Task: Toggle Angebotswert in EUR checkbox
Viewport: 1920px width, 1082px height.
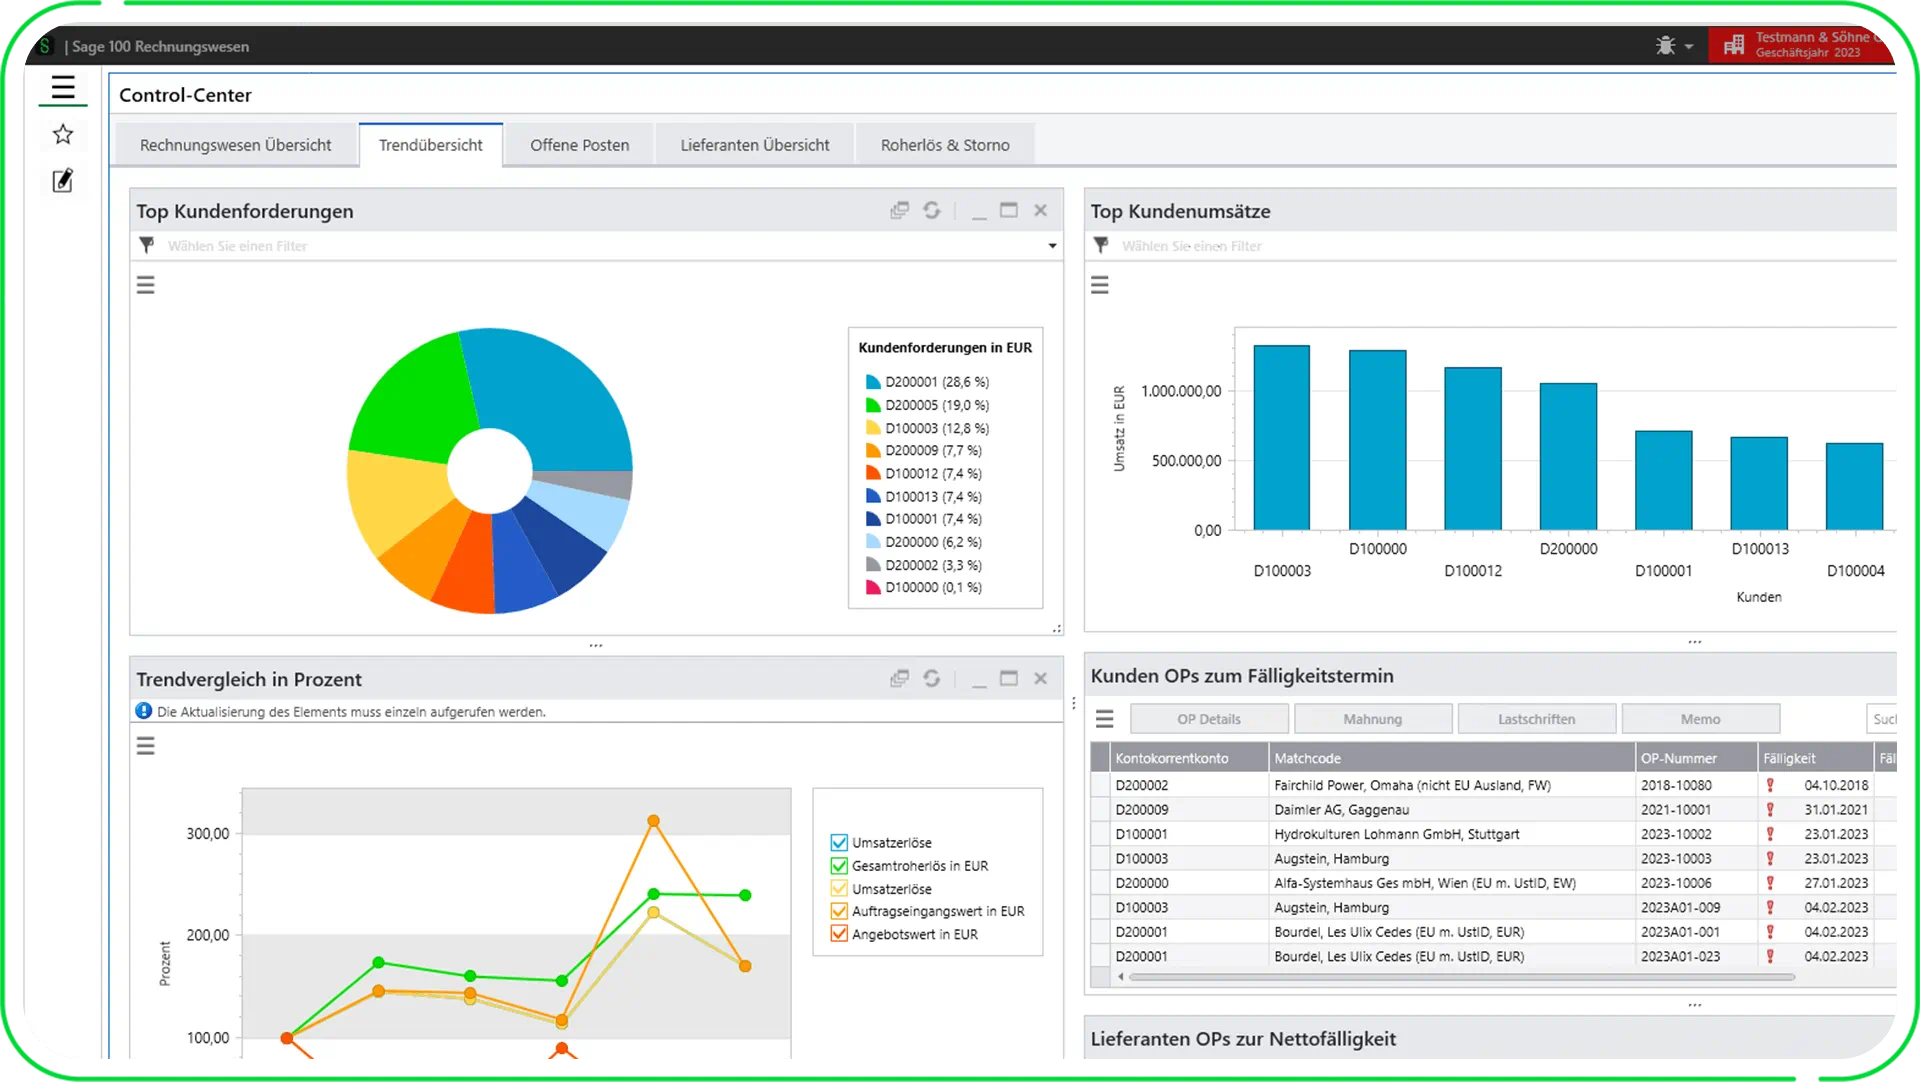Action: click(839, 934)
